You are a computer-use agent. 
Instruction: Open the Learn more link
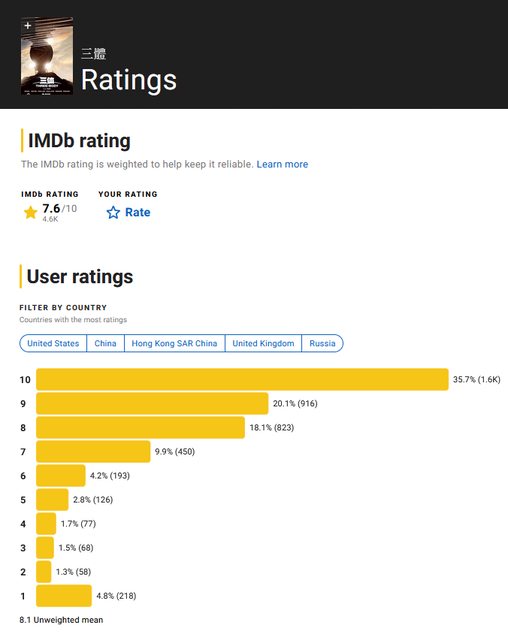(282, 164)
